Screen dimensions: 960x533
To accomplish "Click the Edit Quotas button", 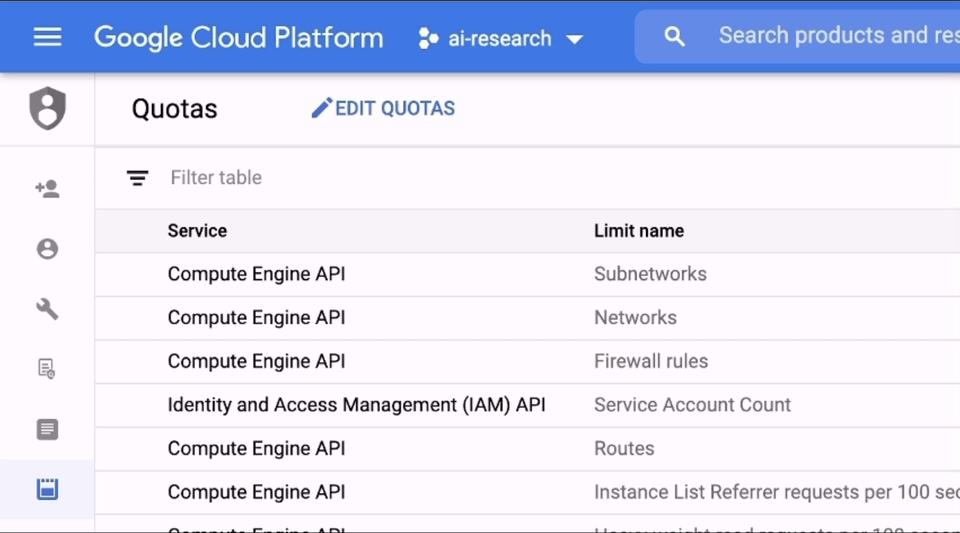I will (x=383, y=108).
